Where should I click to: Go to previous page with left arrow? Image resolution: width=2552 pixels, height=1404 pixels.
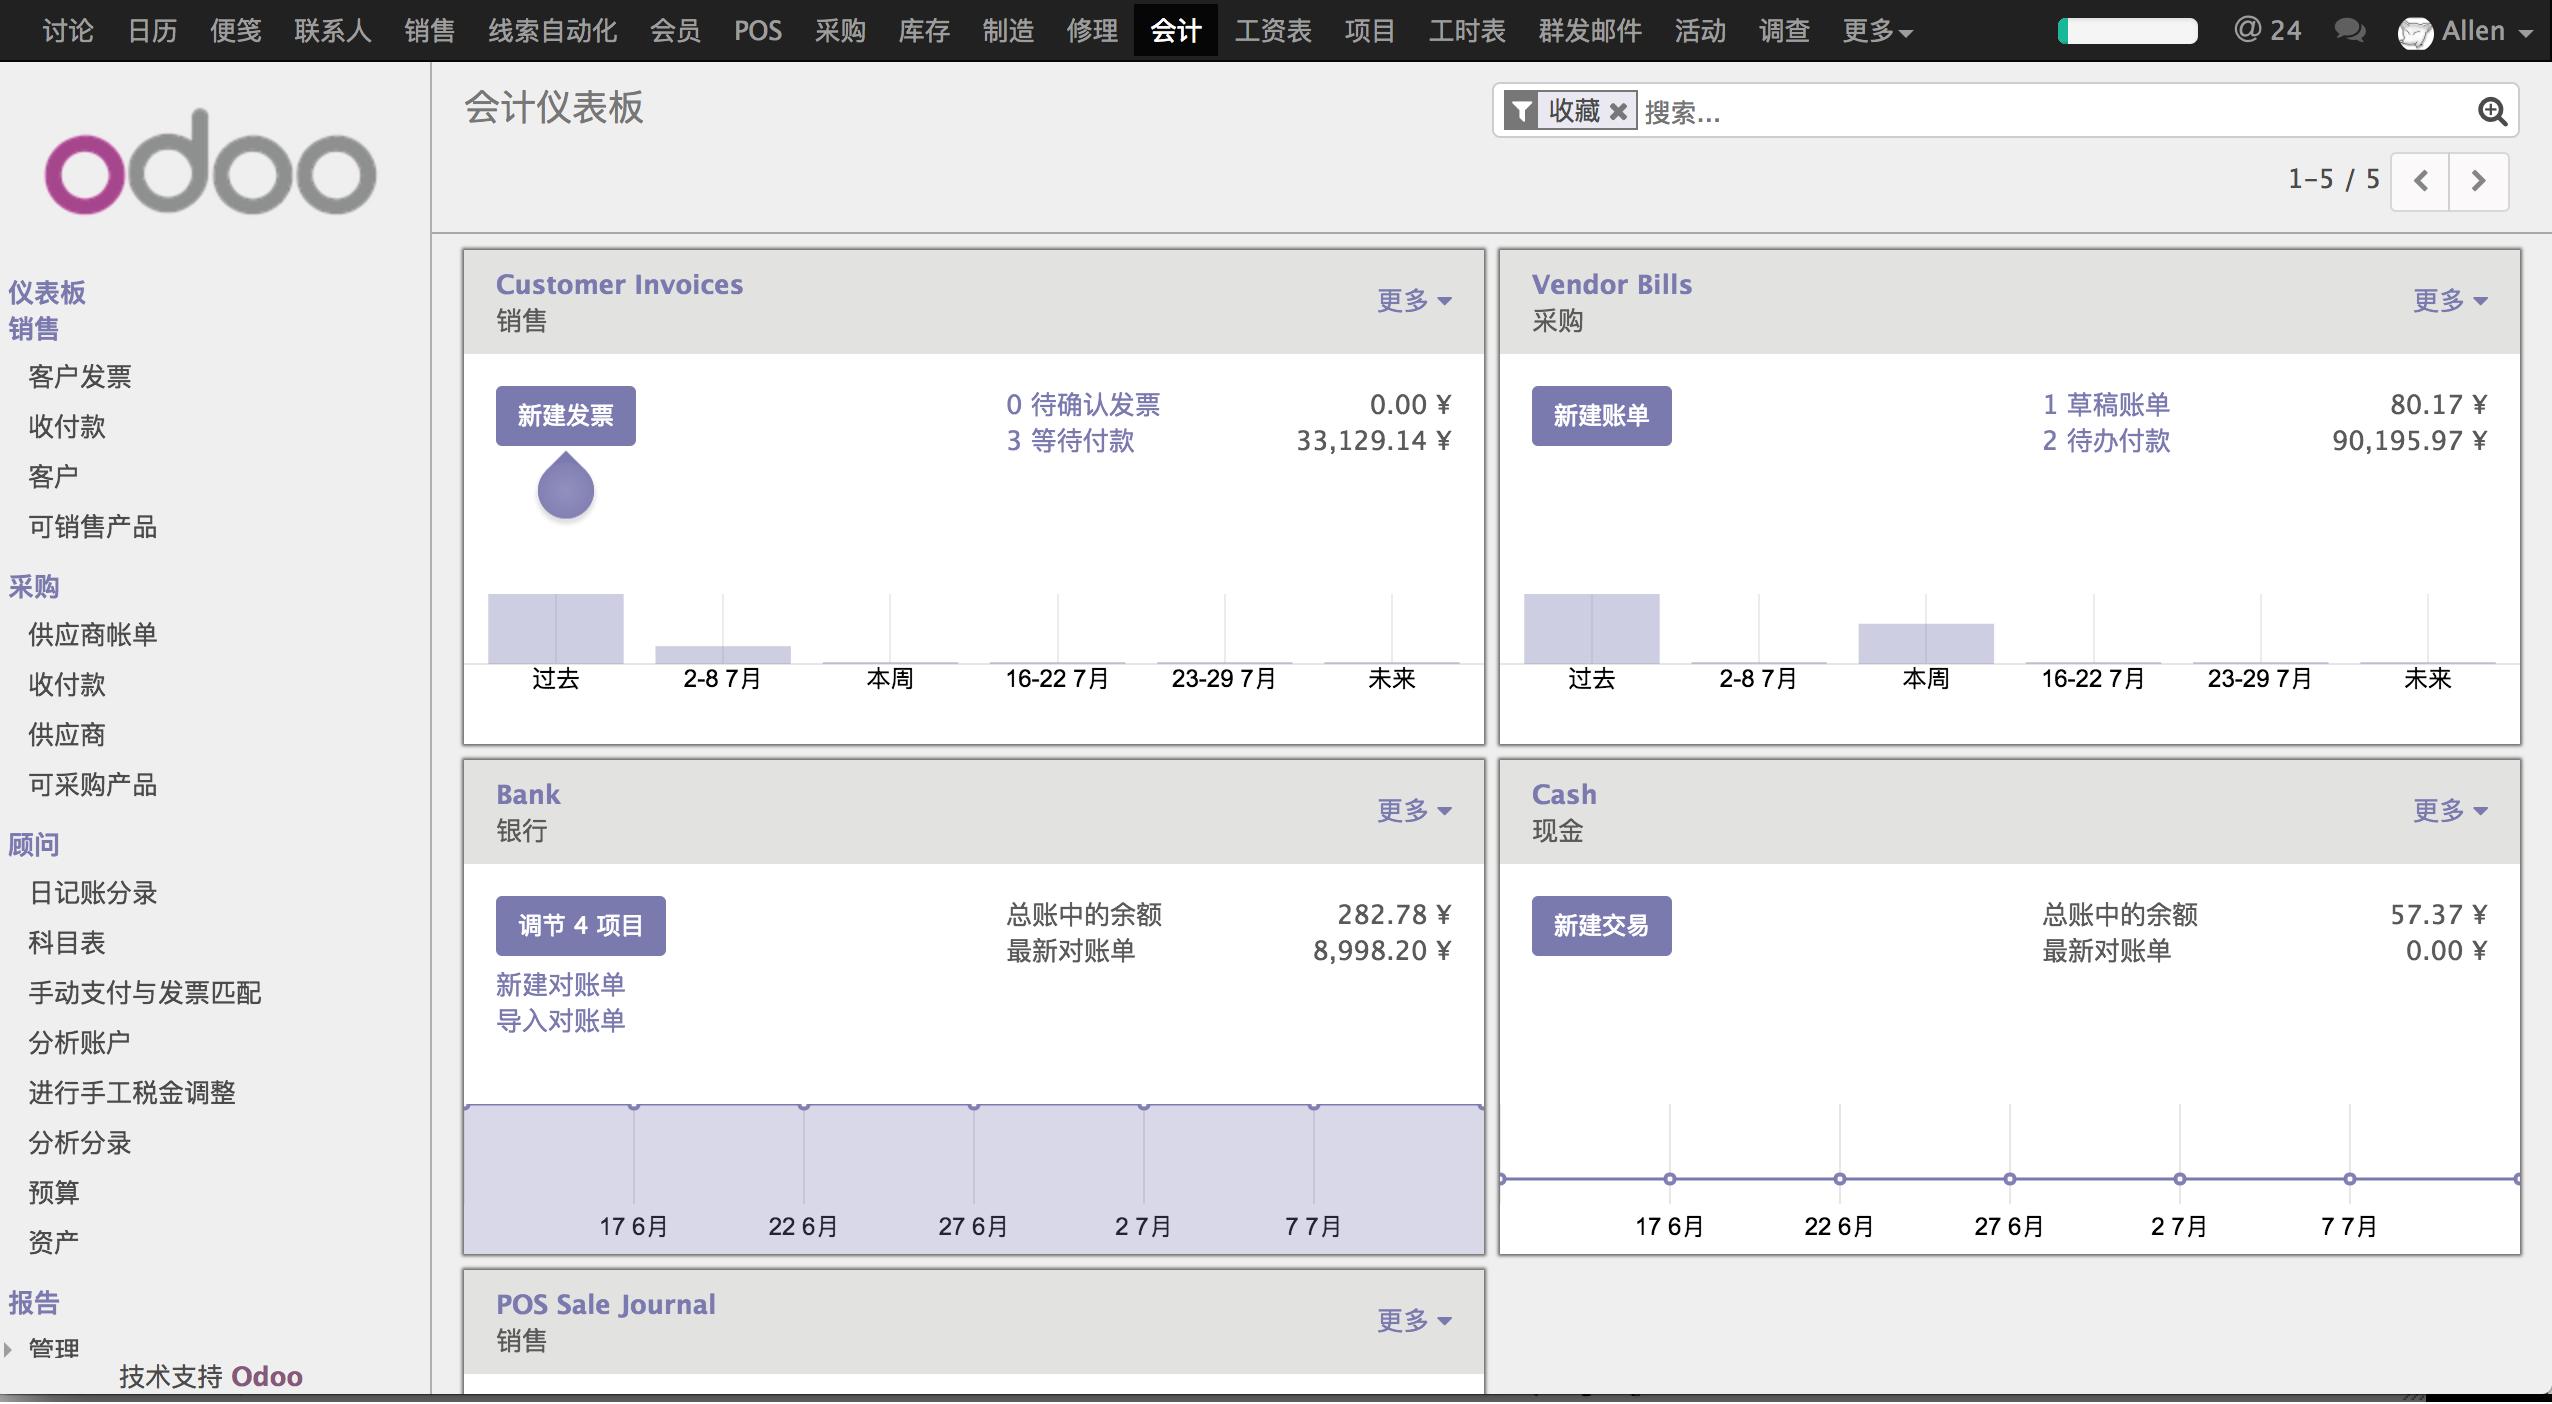click(x=2420, y=181)
